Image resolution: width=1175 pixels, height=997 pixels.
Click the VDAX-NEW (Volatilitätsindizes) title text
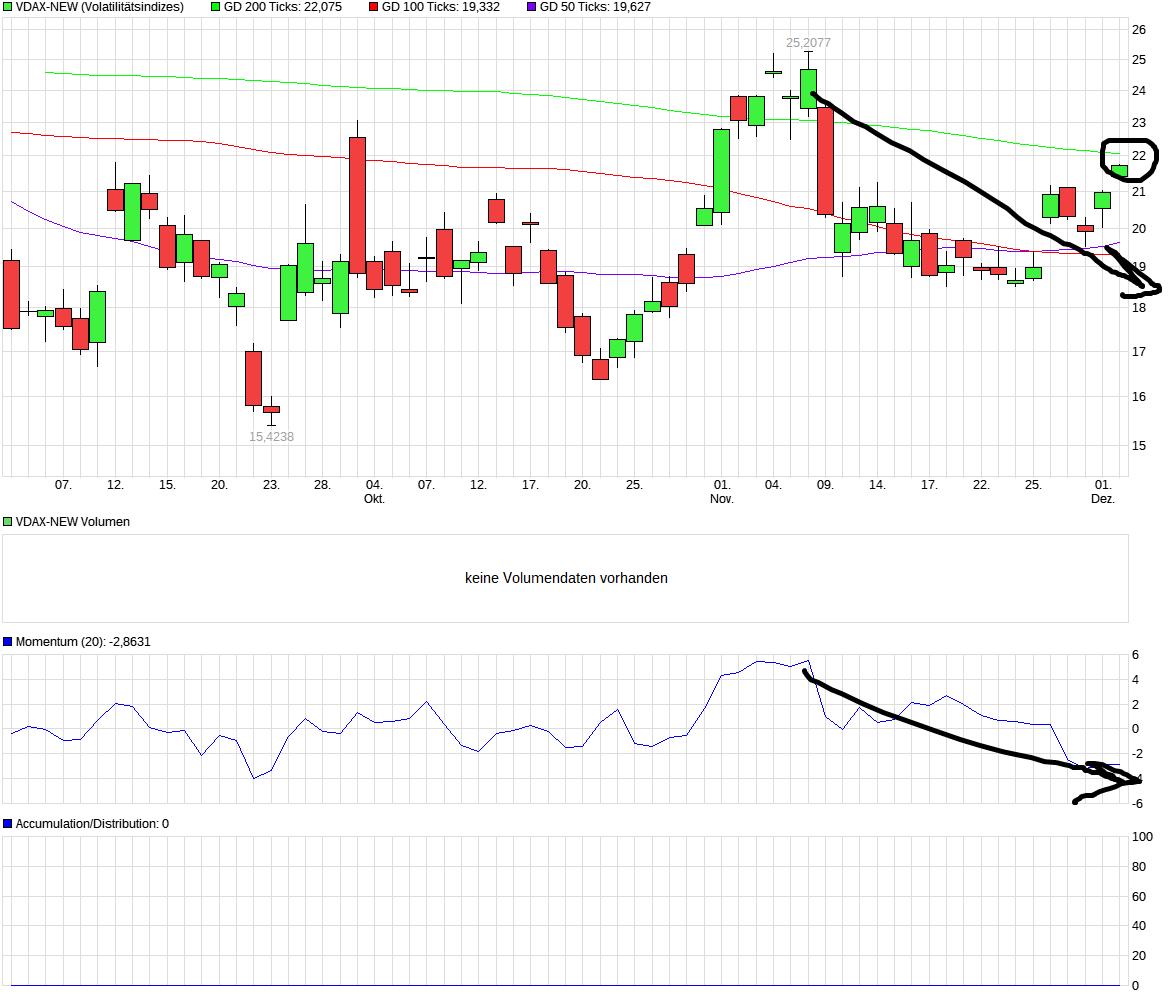pyautogui.click(x=100, y=7)
